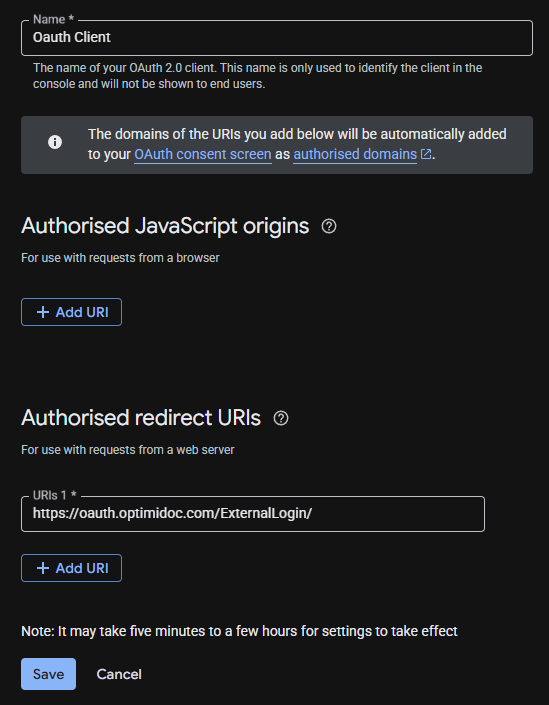Image resolution: width=549 pixels, height=705 pixels.
Task: Add another authorised redirect URI
Action: (x=71, y=568)
